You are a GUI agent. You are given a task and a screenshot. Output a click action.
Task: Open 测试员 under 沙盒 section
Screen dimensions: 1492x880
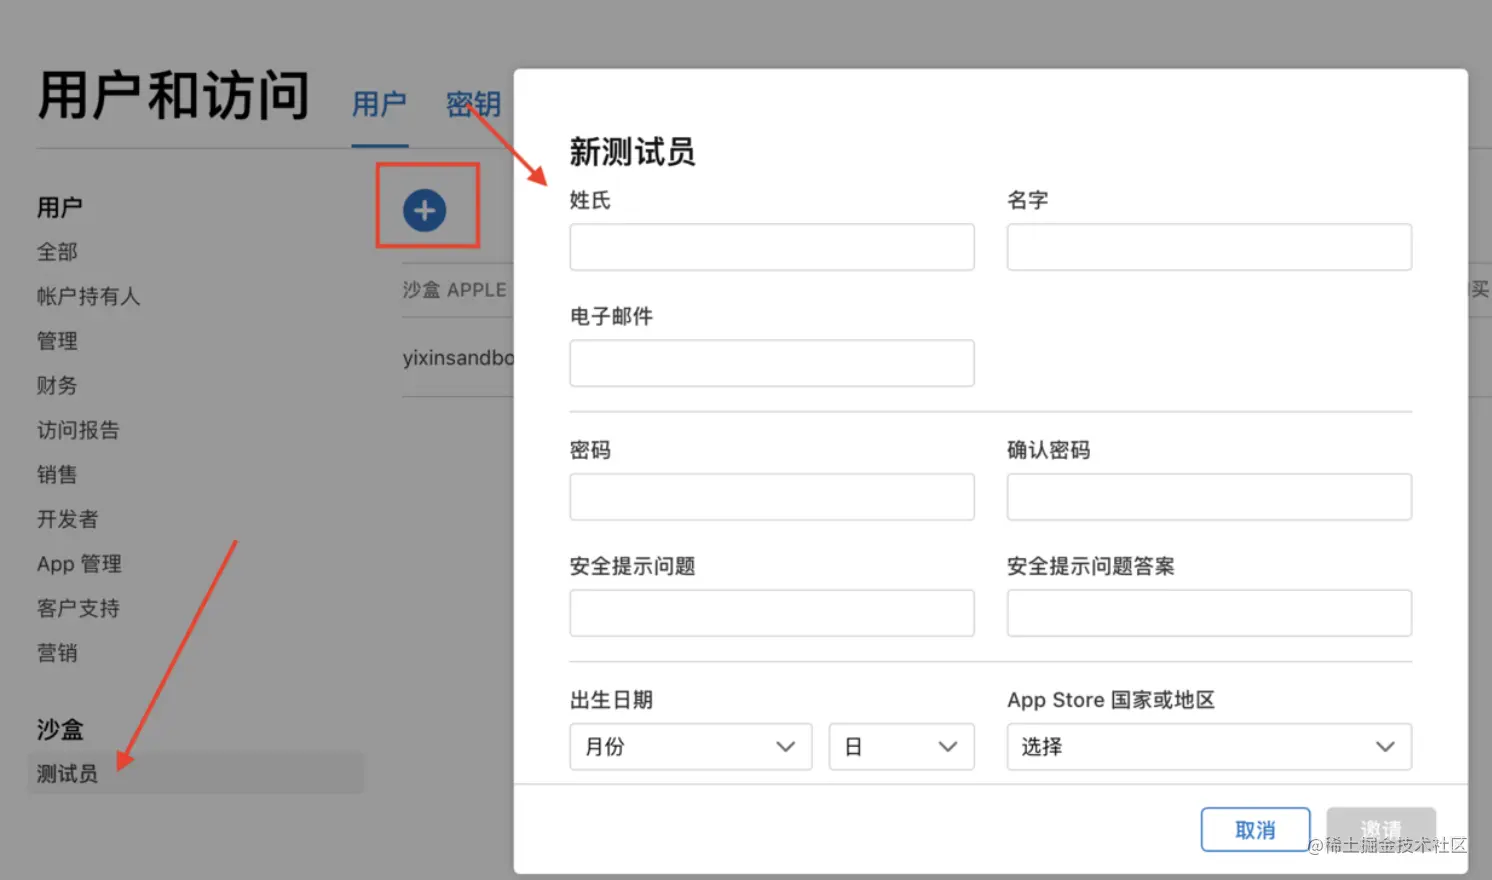pos(196,773)
